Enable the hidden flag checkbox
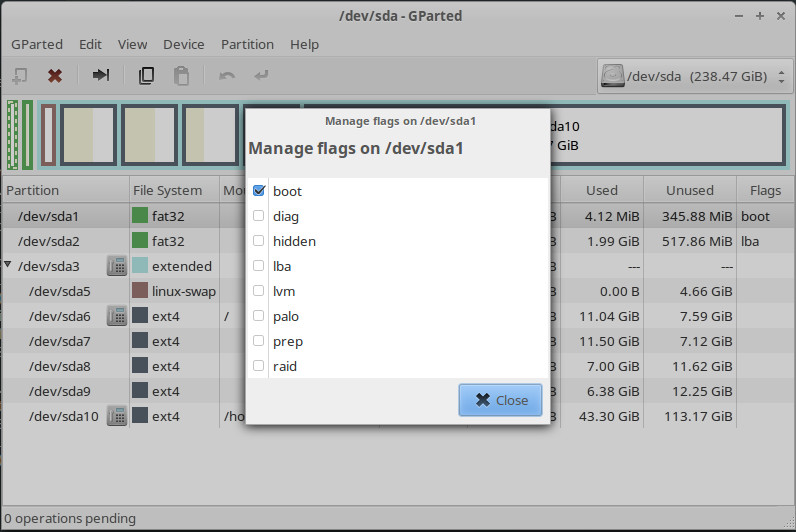Image resolution: width=796 pixels, height=532 pixels. click(258, 241)
